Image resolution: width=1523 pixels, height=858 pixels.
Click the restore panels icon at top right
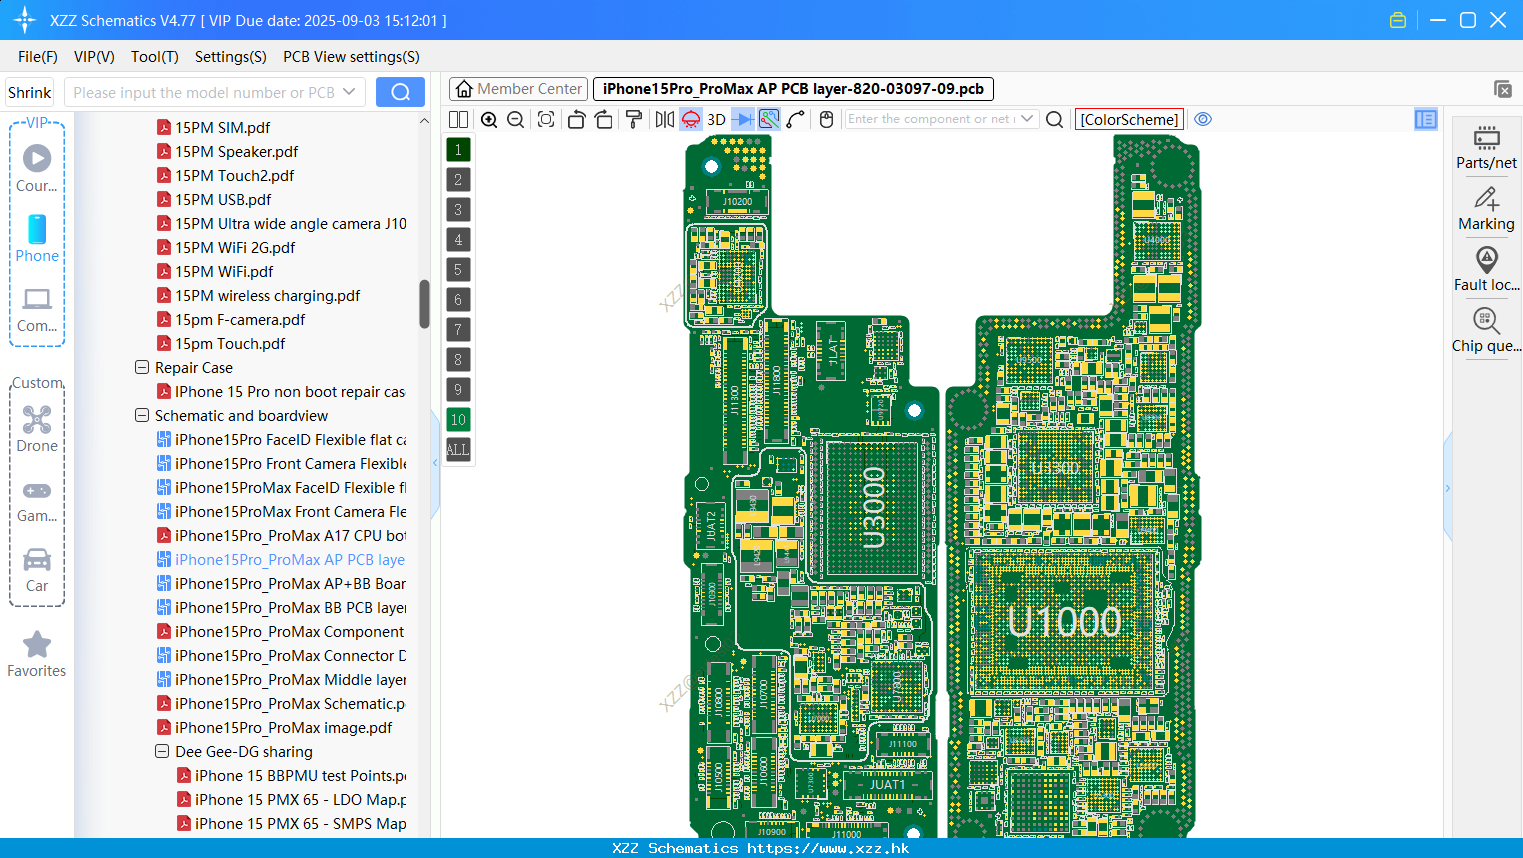(x=1502, y=89)
